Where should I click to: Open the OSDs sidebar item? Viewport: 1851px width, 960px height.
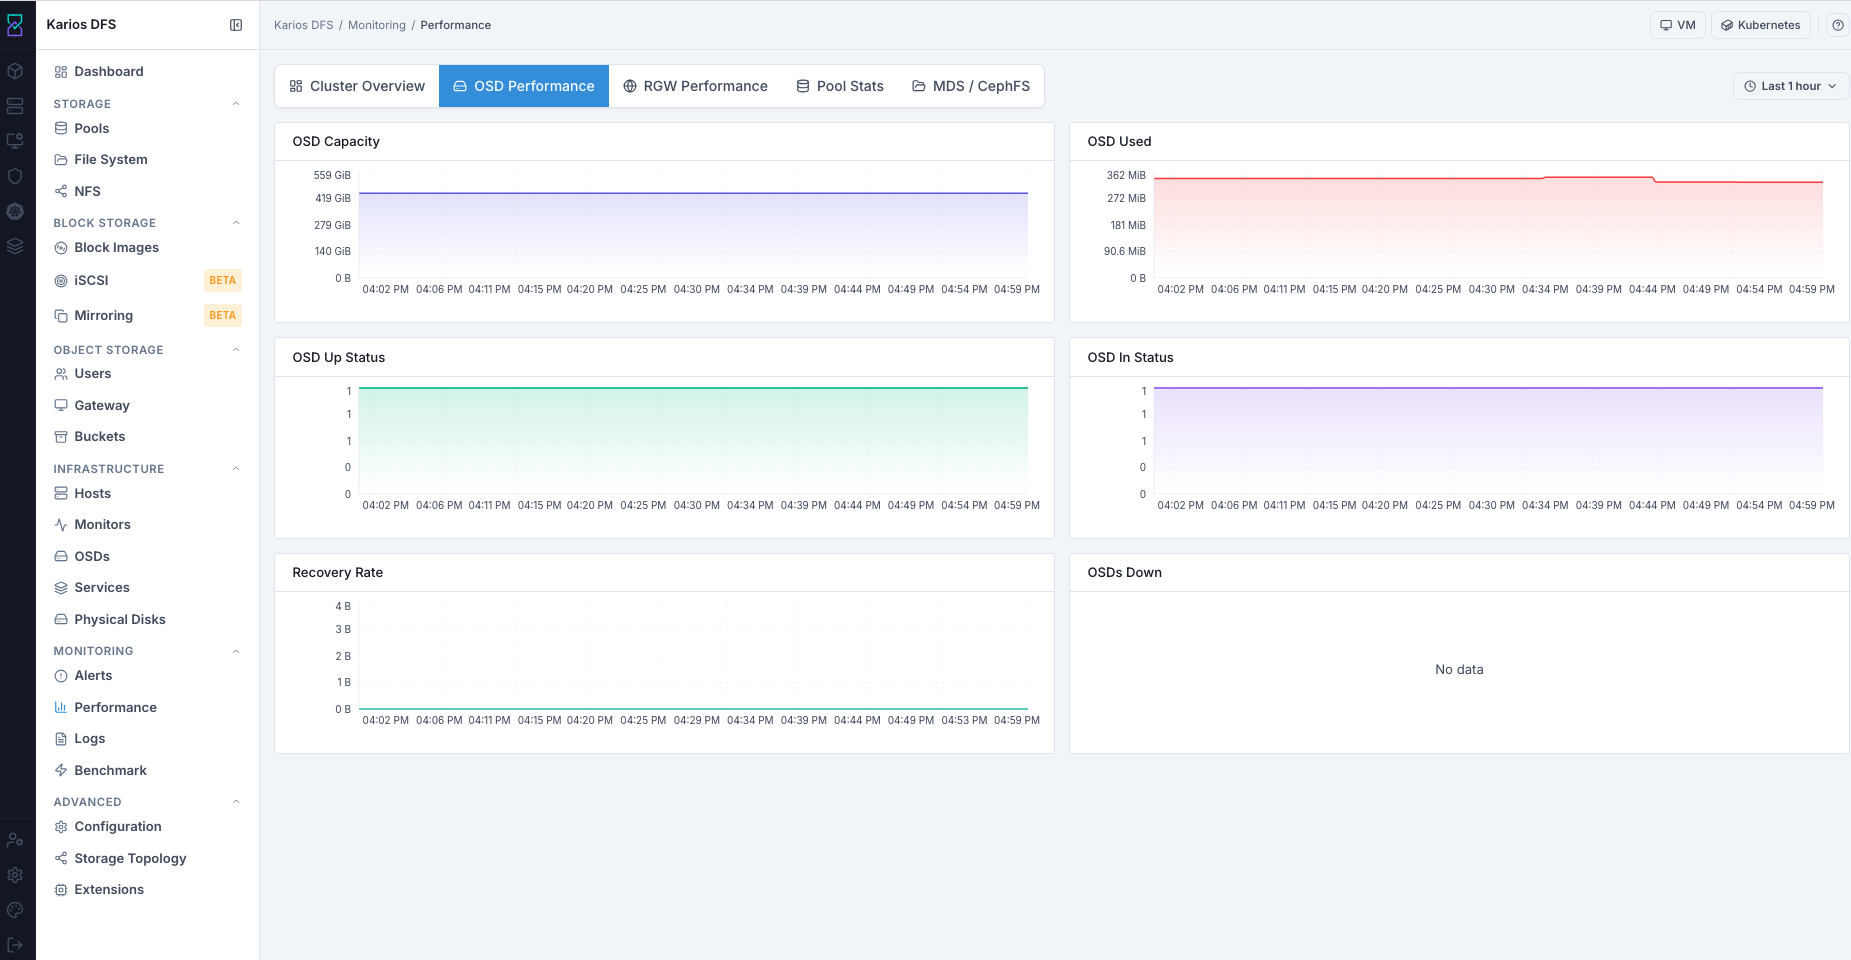pyautogui.click(x=148, y=557)
